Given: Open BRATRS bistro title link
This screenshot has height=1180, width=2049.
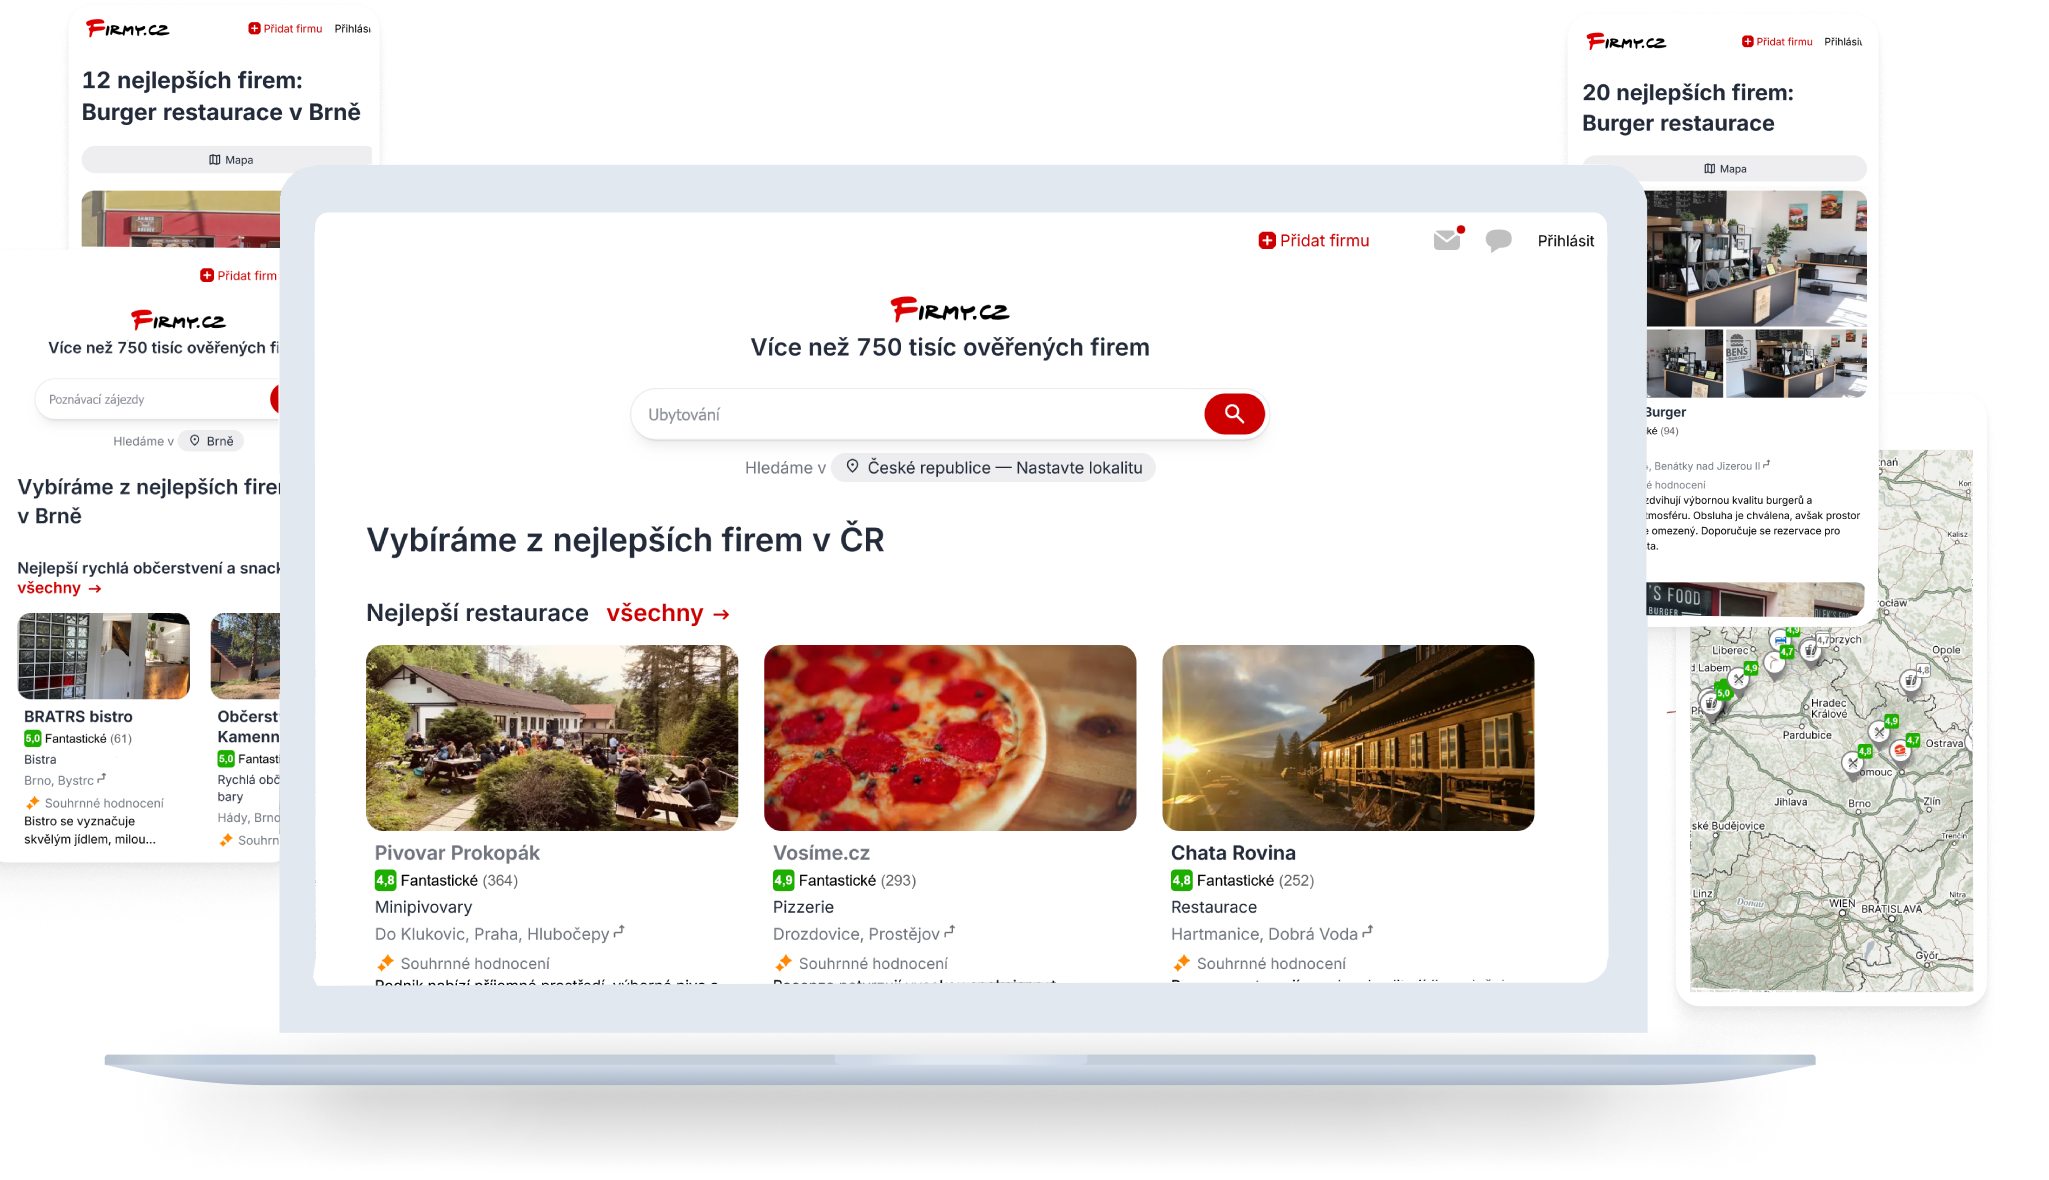Looking at the screenshot, I should click(x=78, y=717).
